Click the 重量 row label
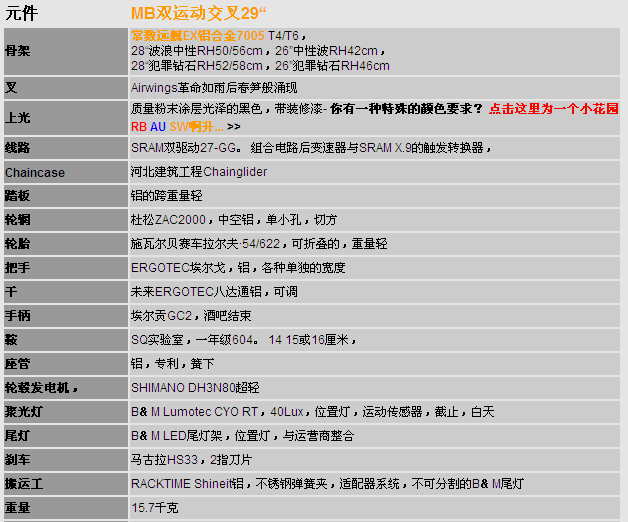Screen dimensions: 628x522 click(17, 508)
